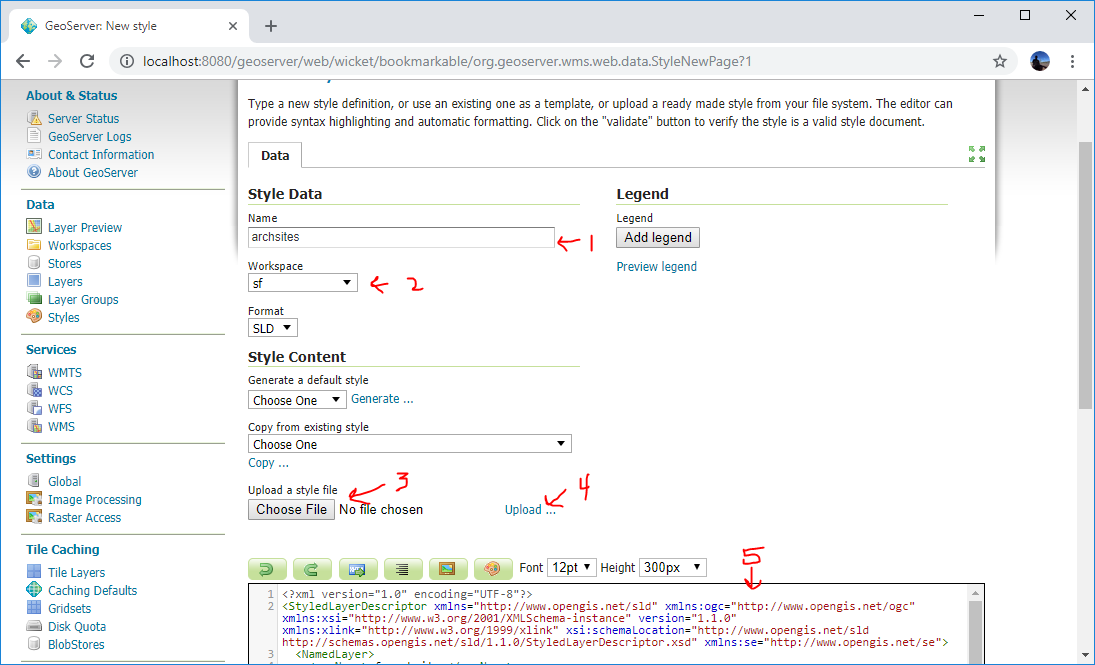
Task: Click the Raster Access icon
Action: [34, 517]
